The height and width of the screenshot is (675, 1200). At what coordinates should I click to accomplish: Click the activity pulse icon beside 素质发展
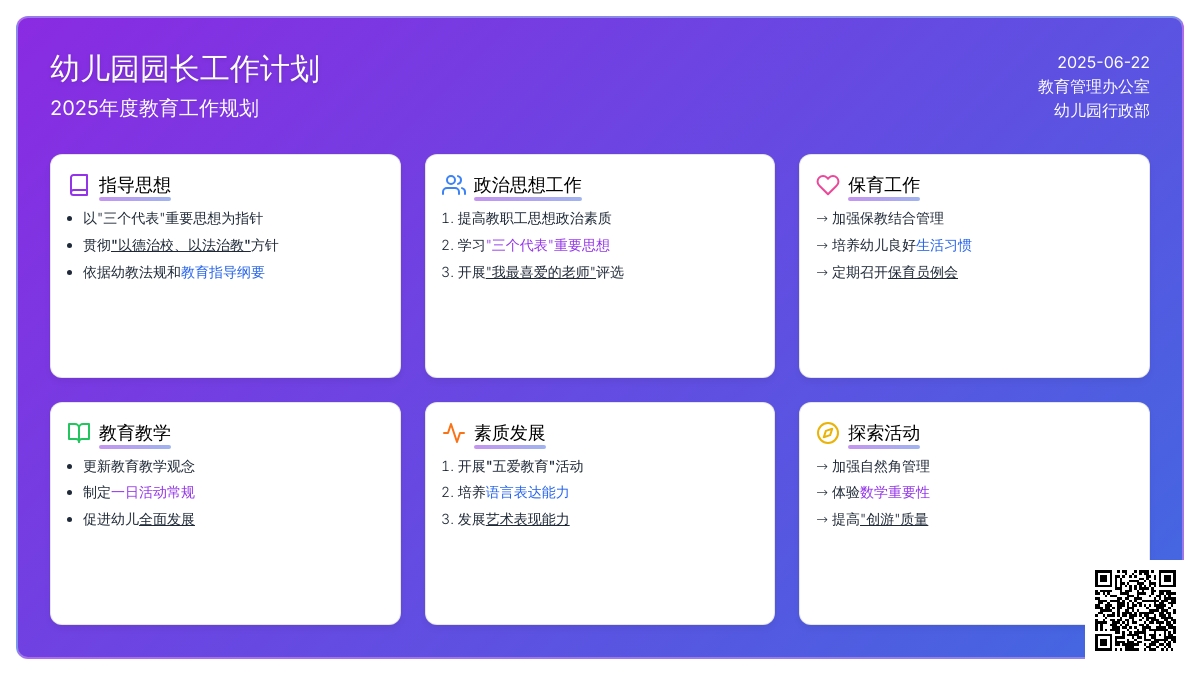point(454,433)
